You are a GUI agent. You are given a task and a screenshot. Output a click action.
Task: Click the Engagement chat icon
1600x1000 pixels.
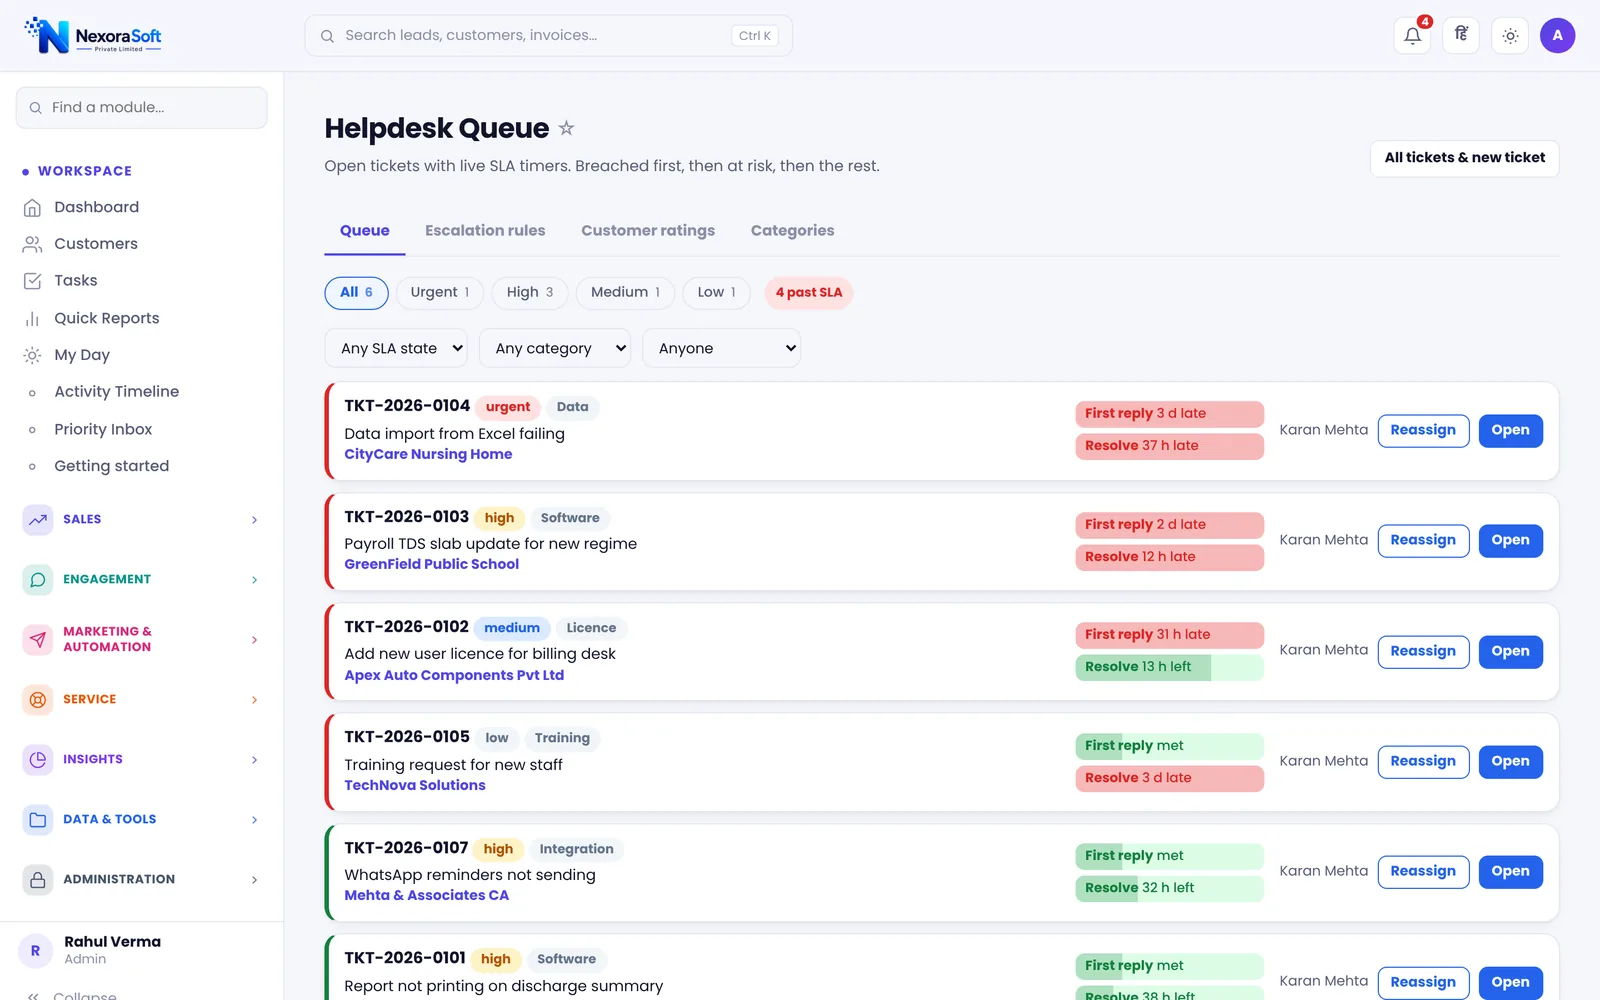[38, 580]
